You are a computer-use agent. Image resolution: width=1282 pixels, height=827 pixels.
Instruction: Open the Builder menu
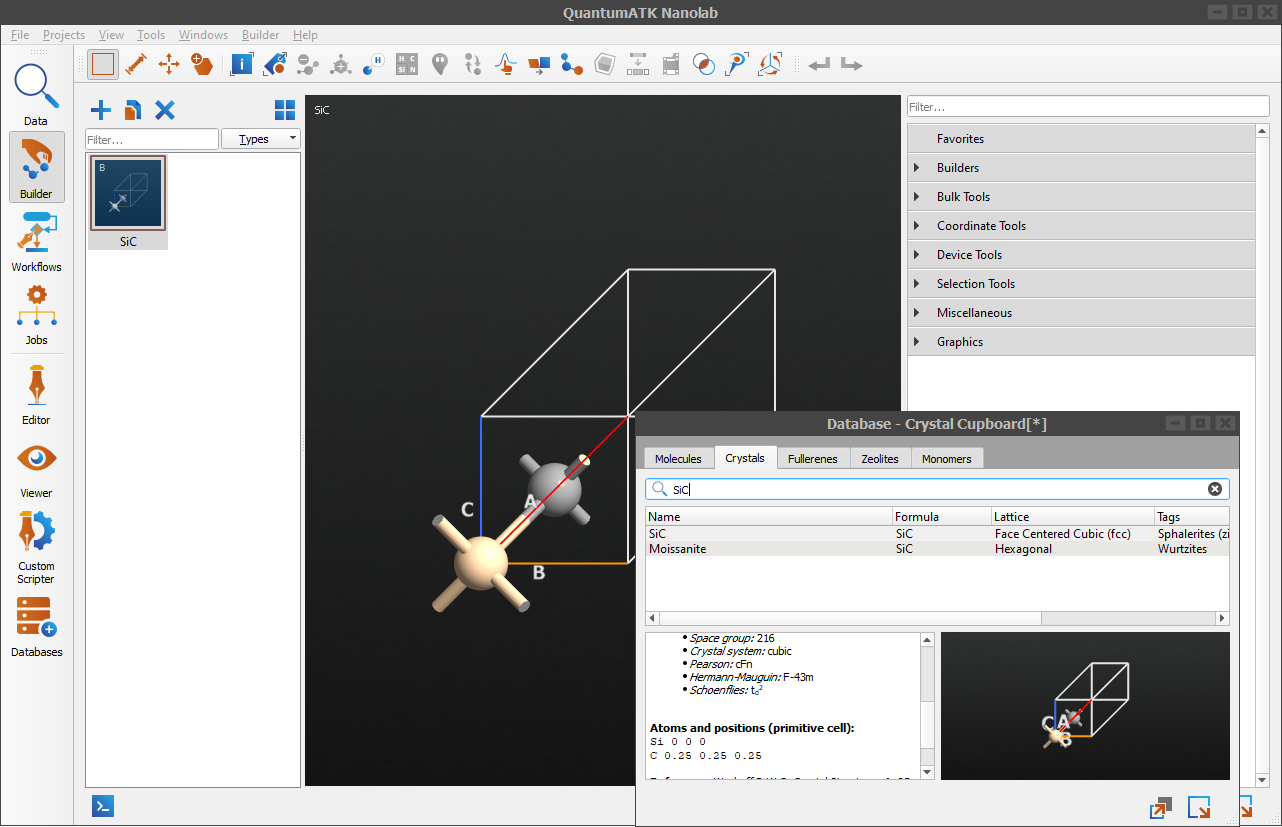261,35
